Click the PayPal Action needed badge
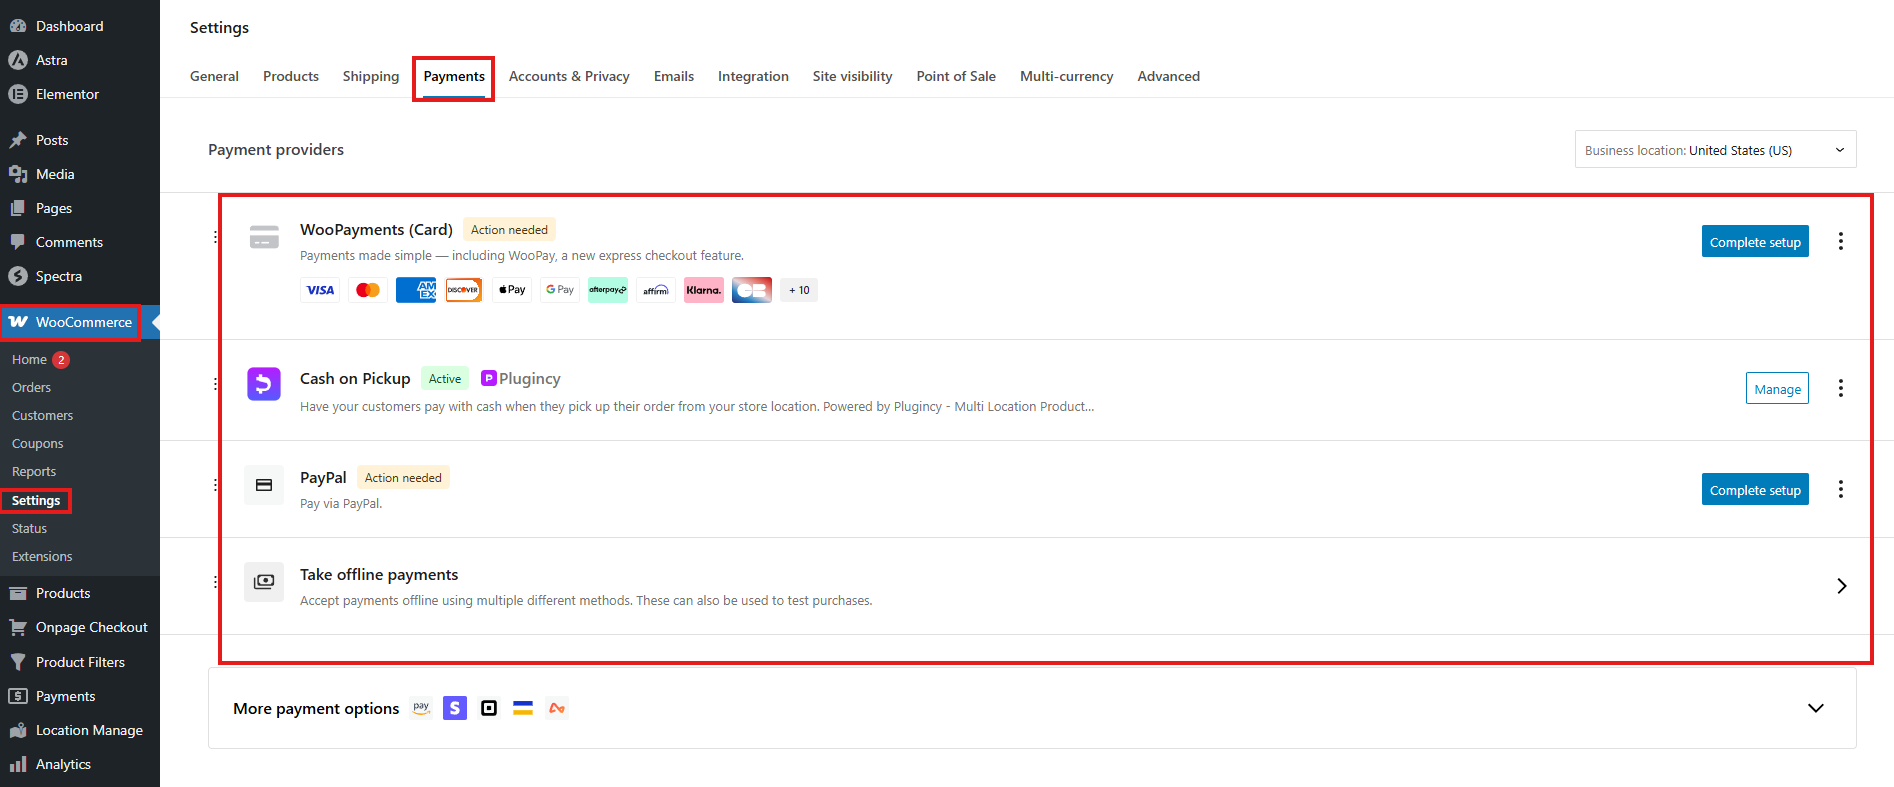The height and width of the screenshot is (787, 1894). 403,477
